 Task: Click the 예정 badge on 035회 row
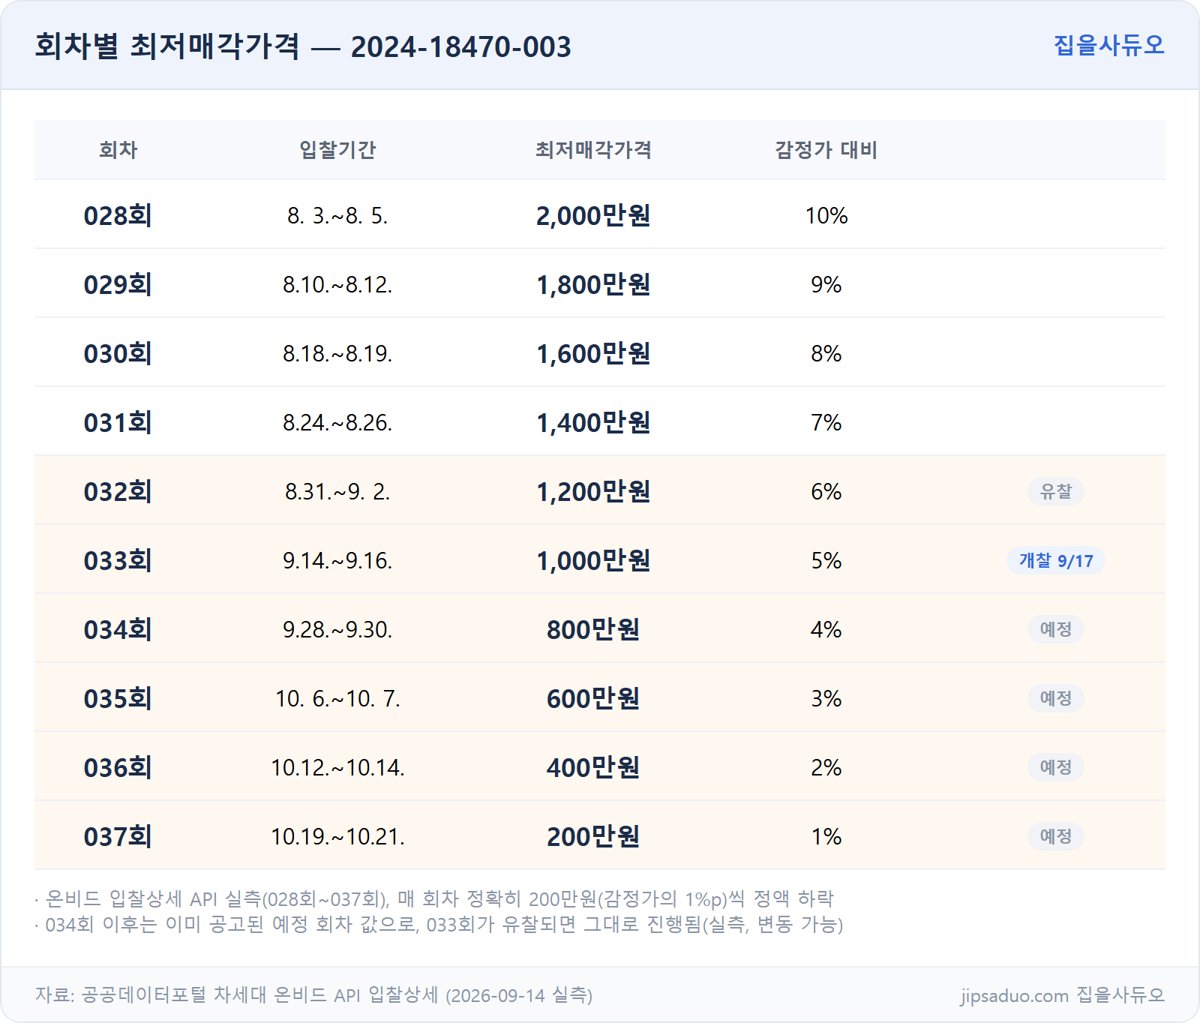tap(1056, 698)
